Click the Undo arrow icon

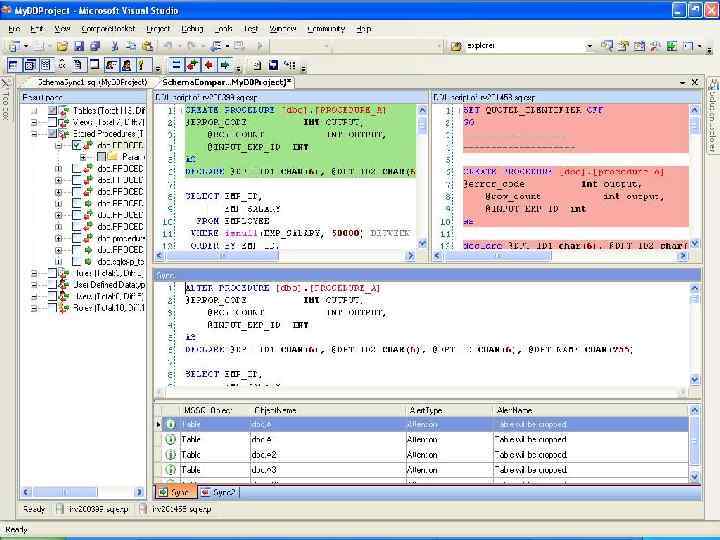click(168, 46)
